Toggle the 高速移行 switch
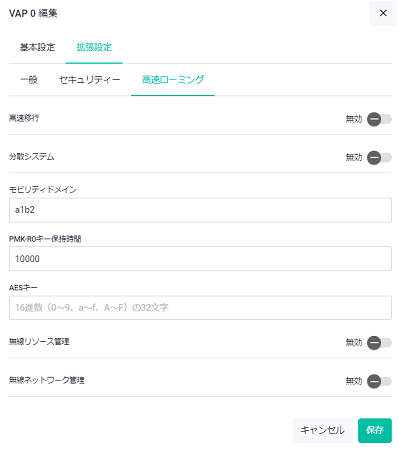Image resolution: width=399 pixels, height=449 pixels. pyautogui.click(x=379, y=119)
